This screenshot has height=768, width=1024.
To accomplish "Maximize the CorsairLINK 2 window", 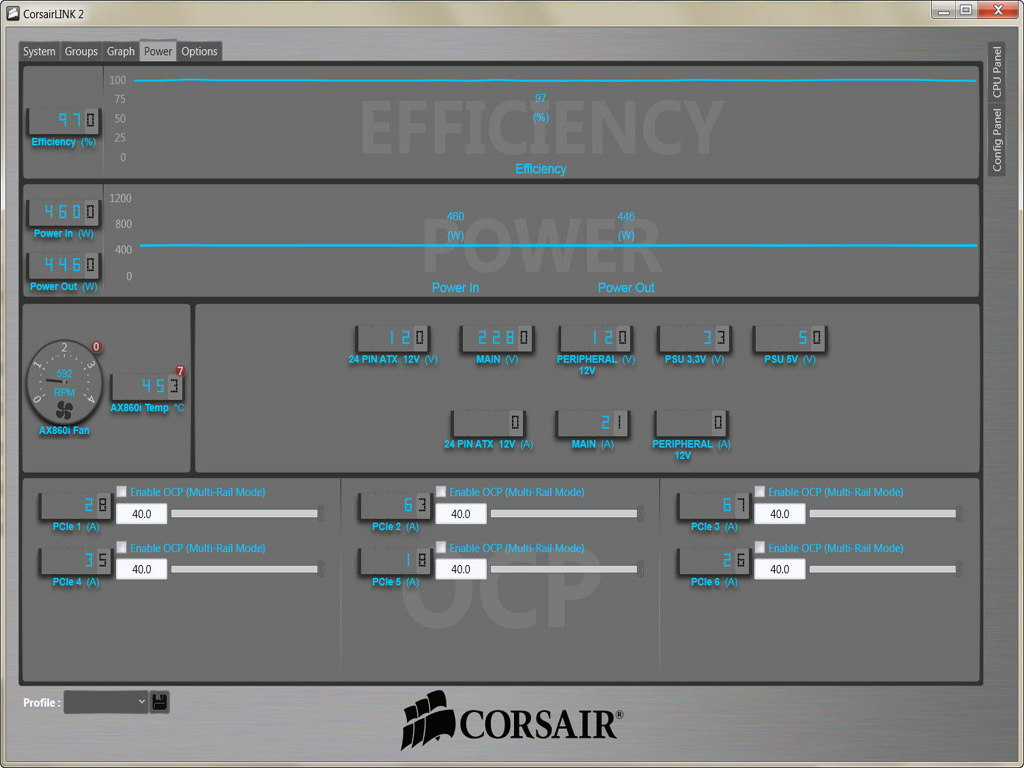I will [x=966, y=10].
